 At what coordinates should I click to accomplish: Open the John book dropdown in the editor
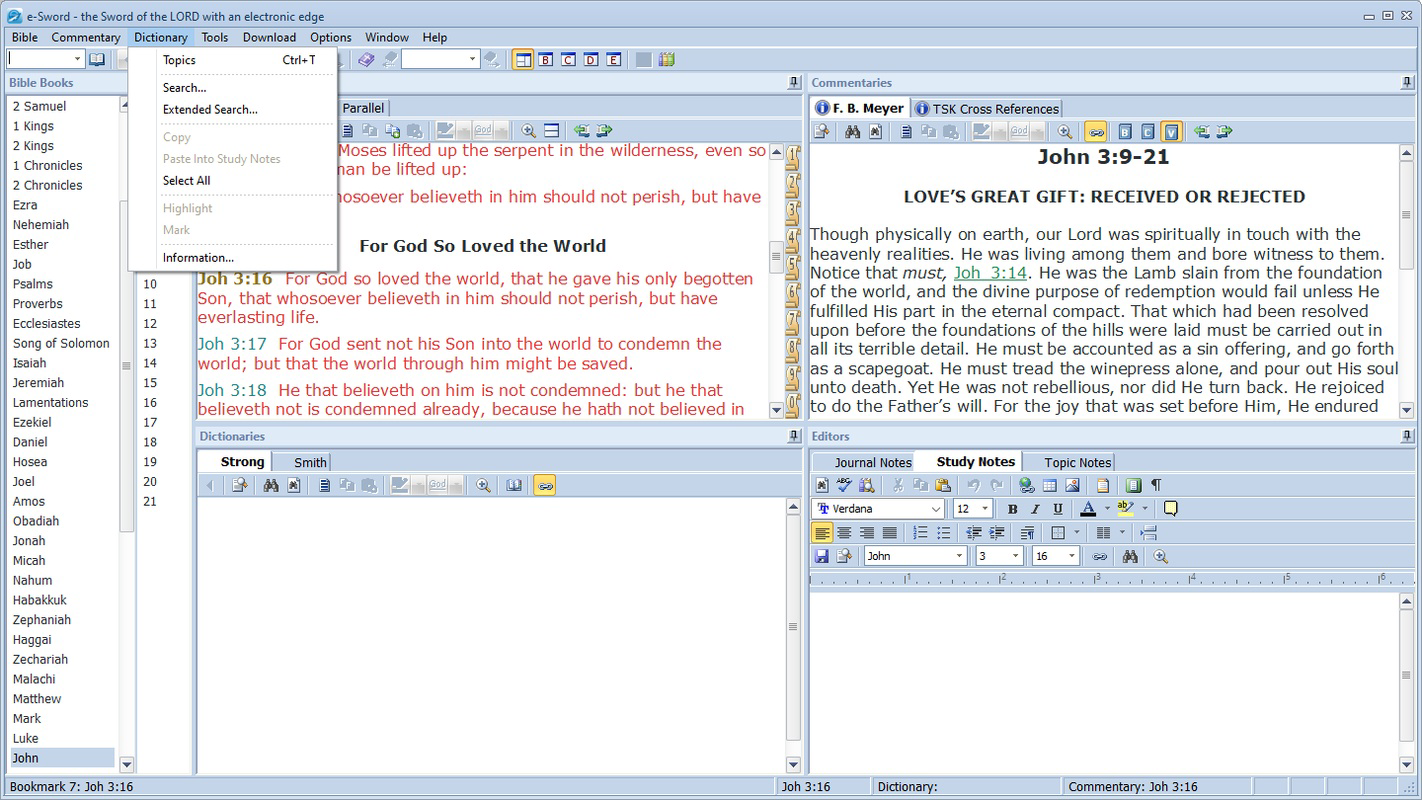959,556
